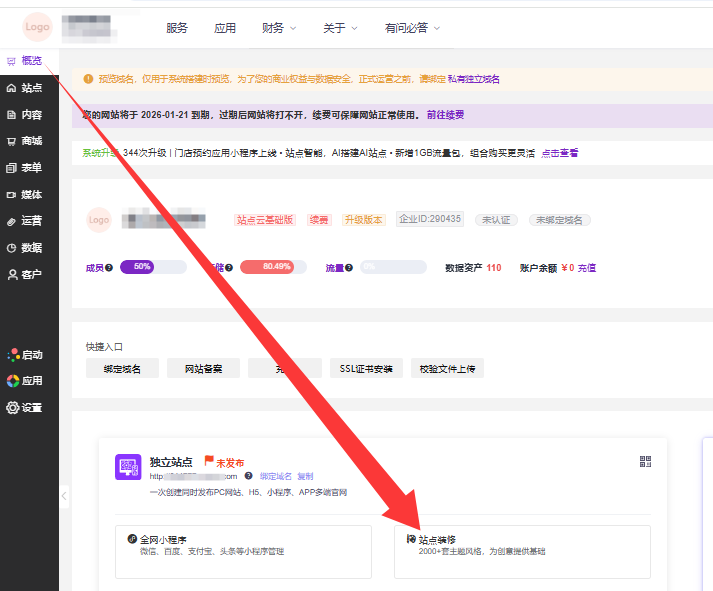This screenshot has width=713, height=591.
Task: Open 数据 data section in sidebar
Action: point(25,247)
